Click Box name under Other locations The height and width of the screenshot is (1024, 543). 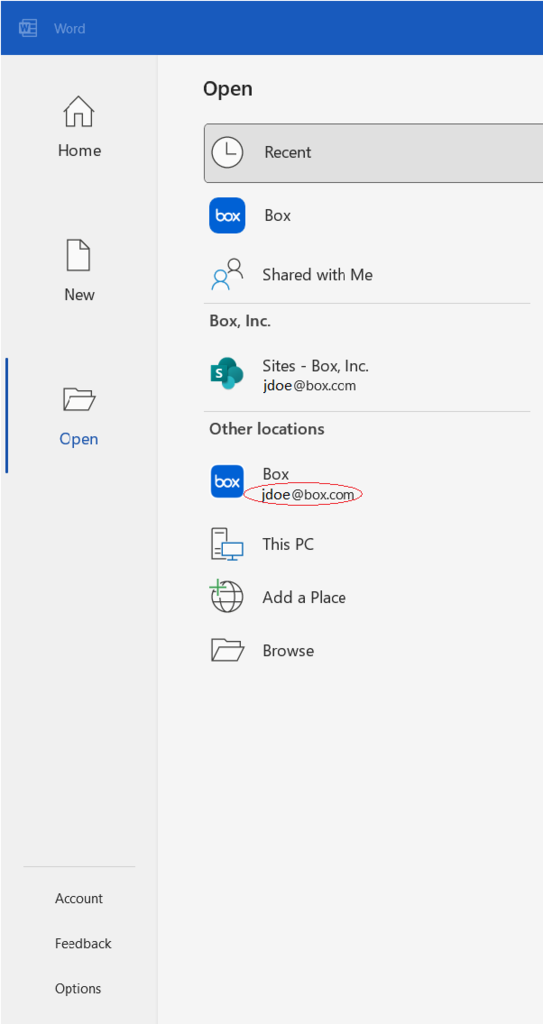click(276, 474)
